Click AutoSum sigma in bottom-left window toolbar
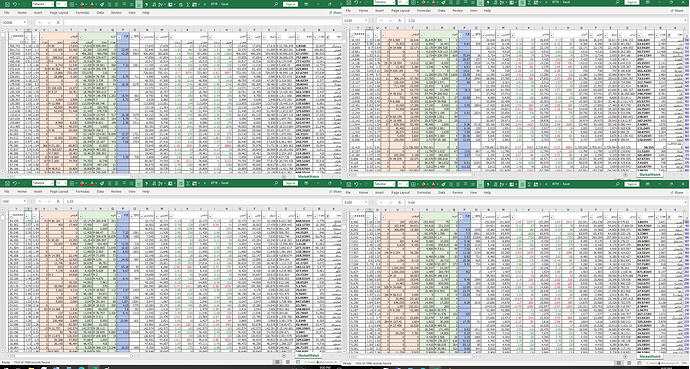 pyautogui.click(x=188, y=183)
